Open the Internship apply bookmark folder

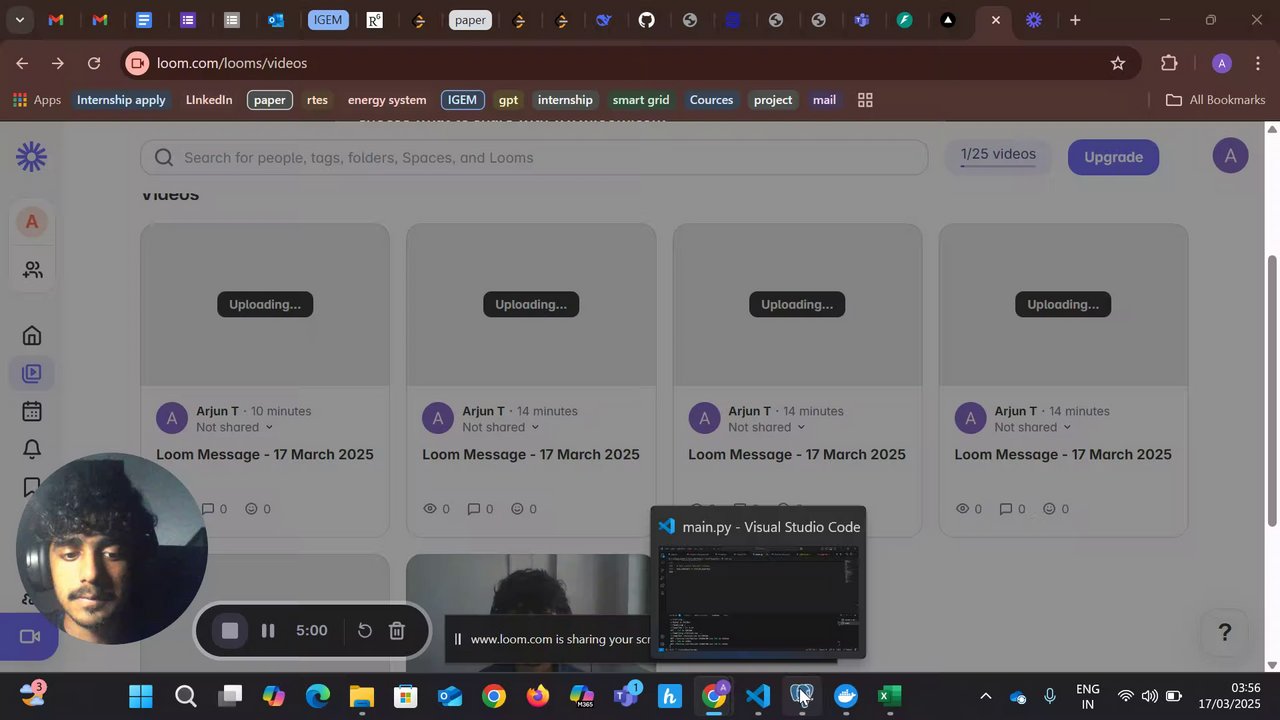pos(121,100)
